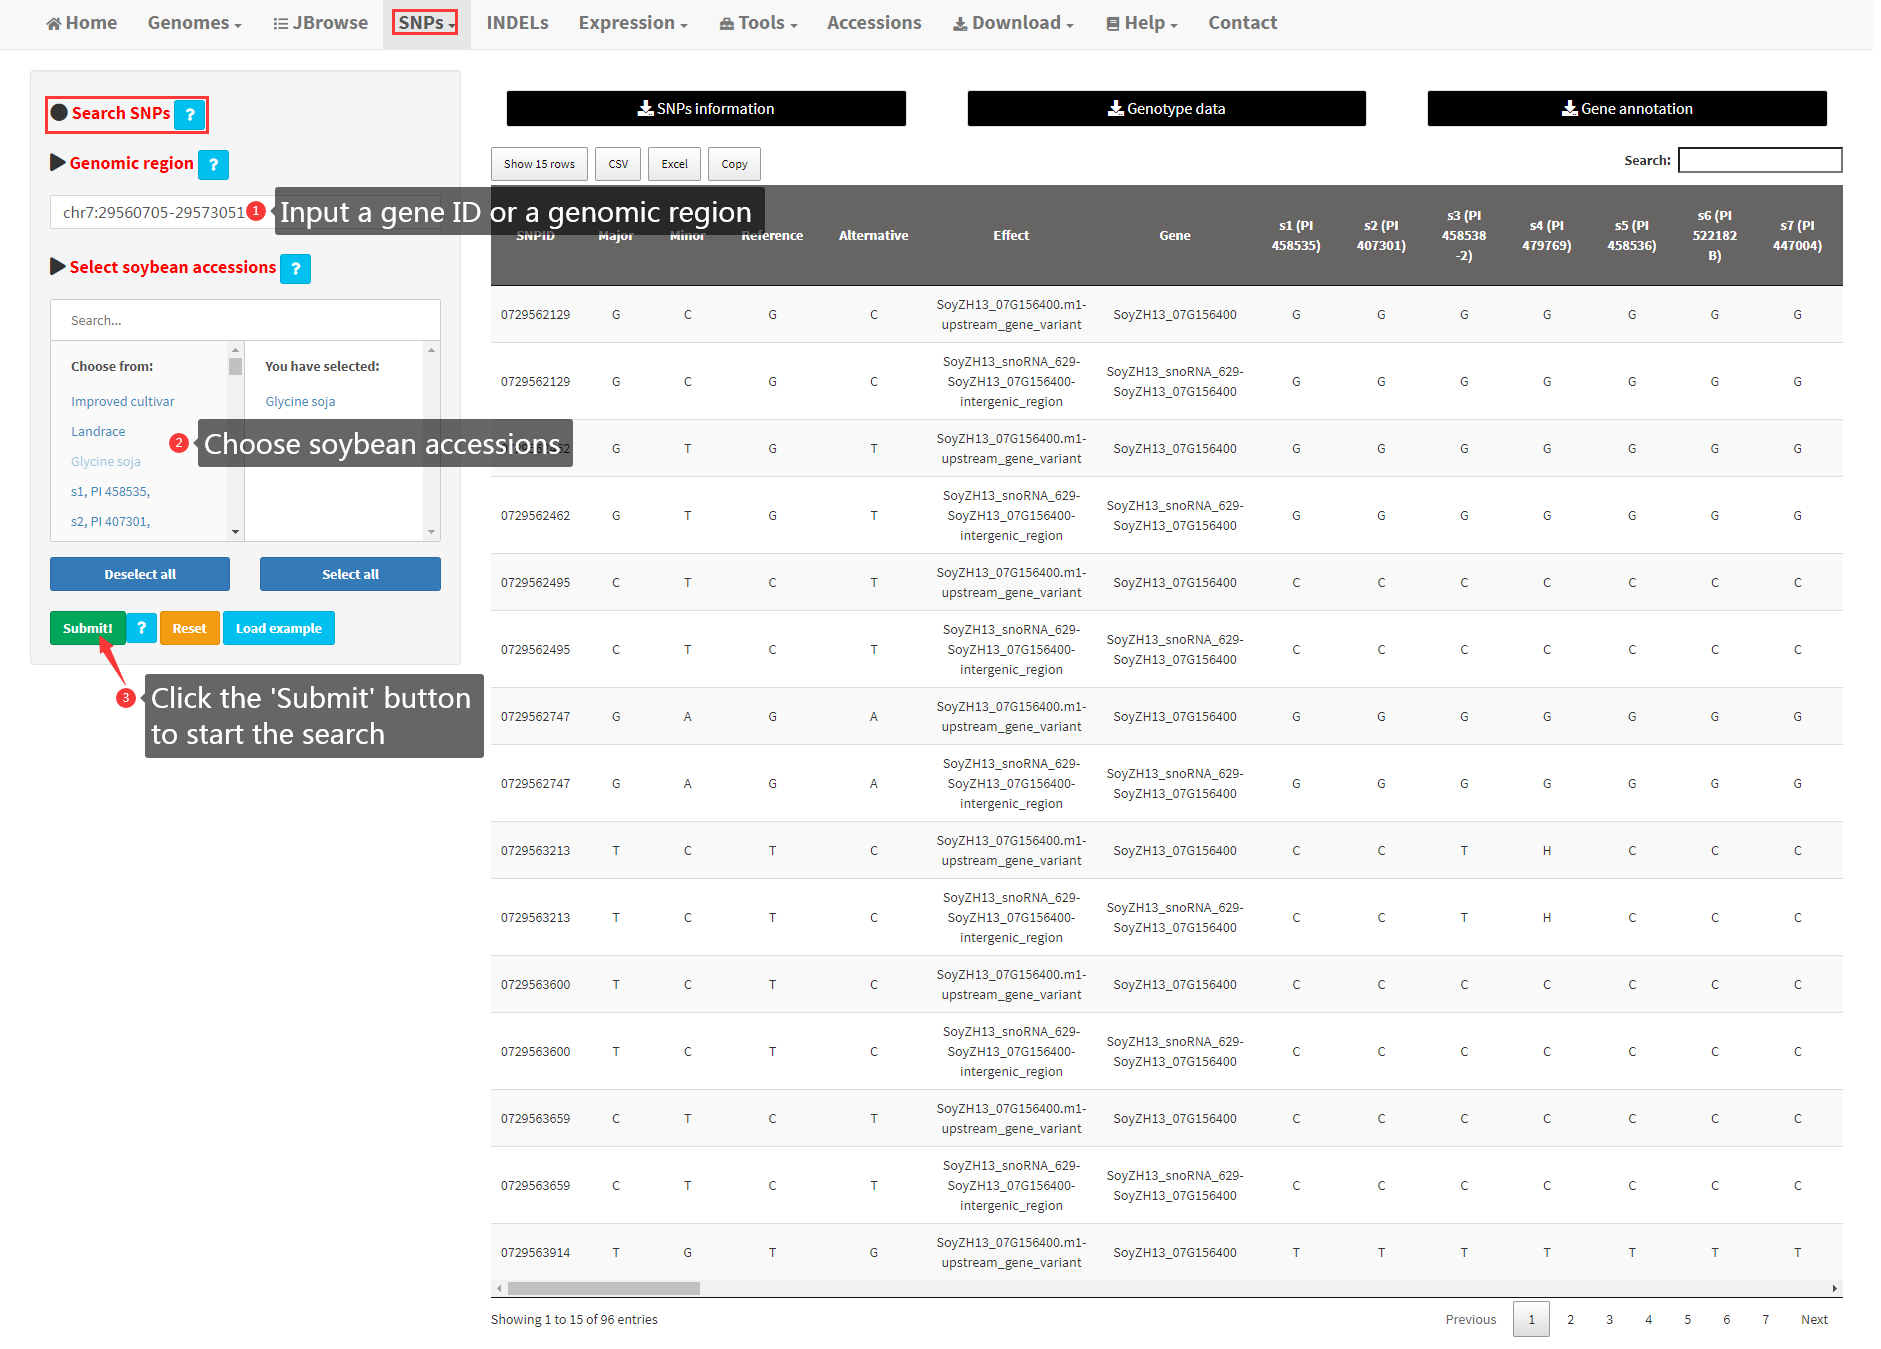1881x1349 pixels.
Task: Open help for Select soybean accessions
Action: tap(295, 269)
